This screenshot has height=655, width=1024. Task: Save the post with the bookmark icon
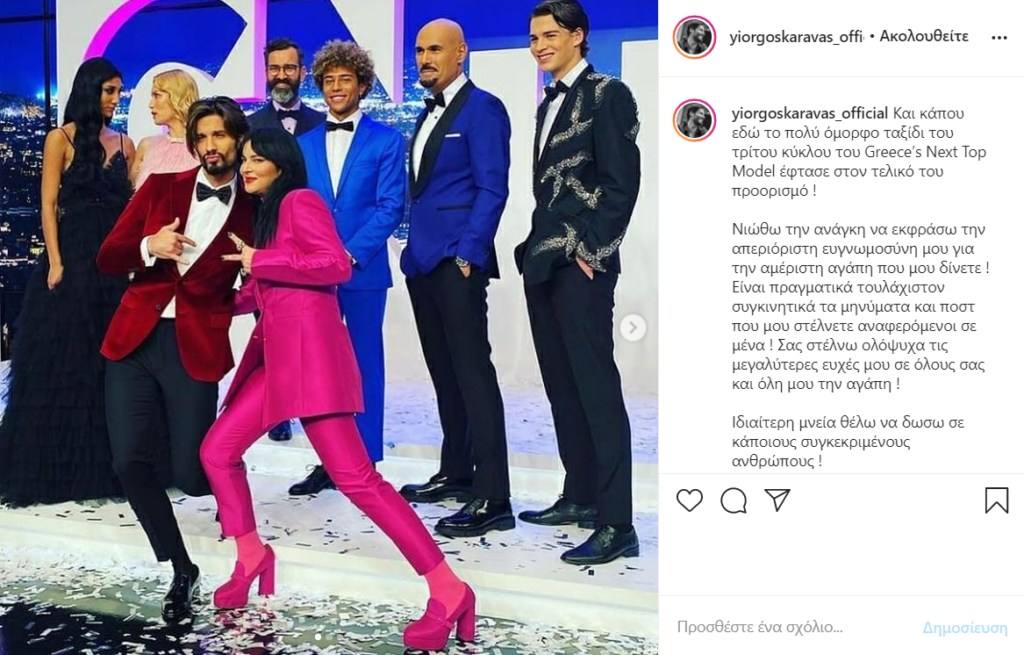point(997,500)
